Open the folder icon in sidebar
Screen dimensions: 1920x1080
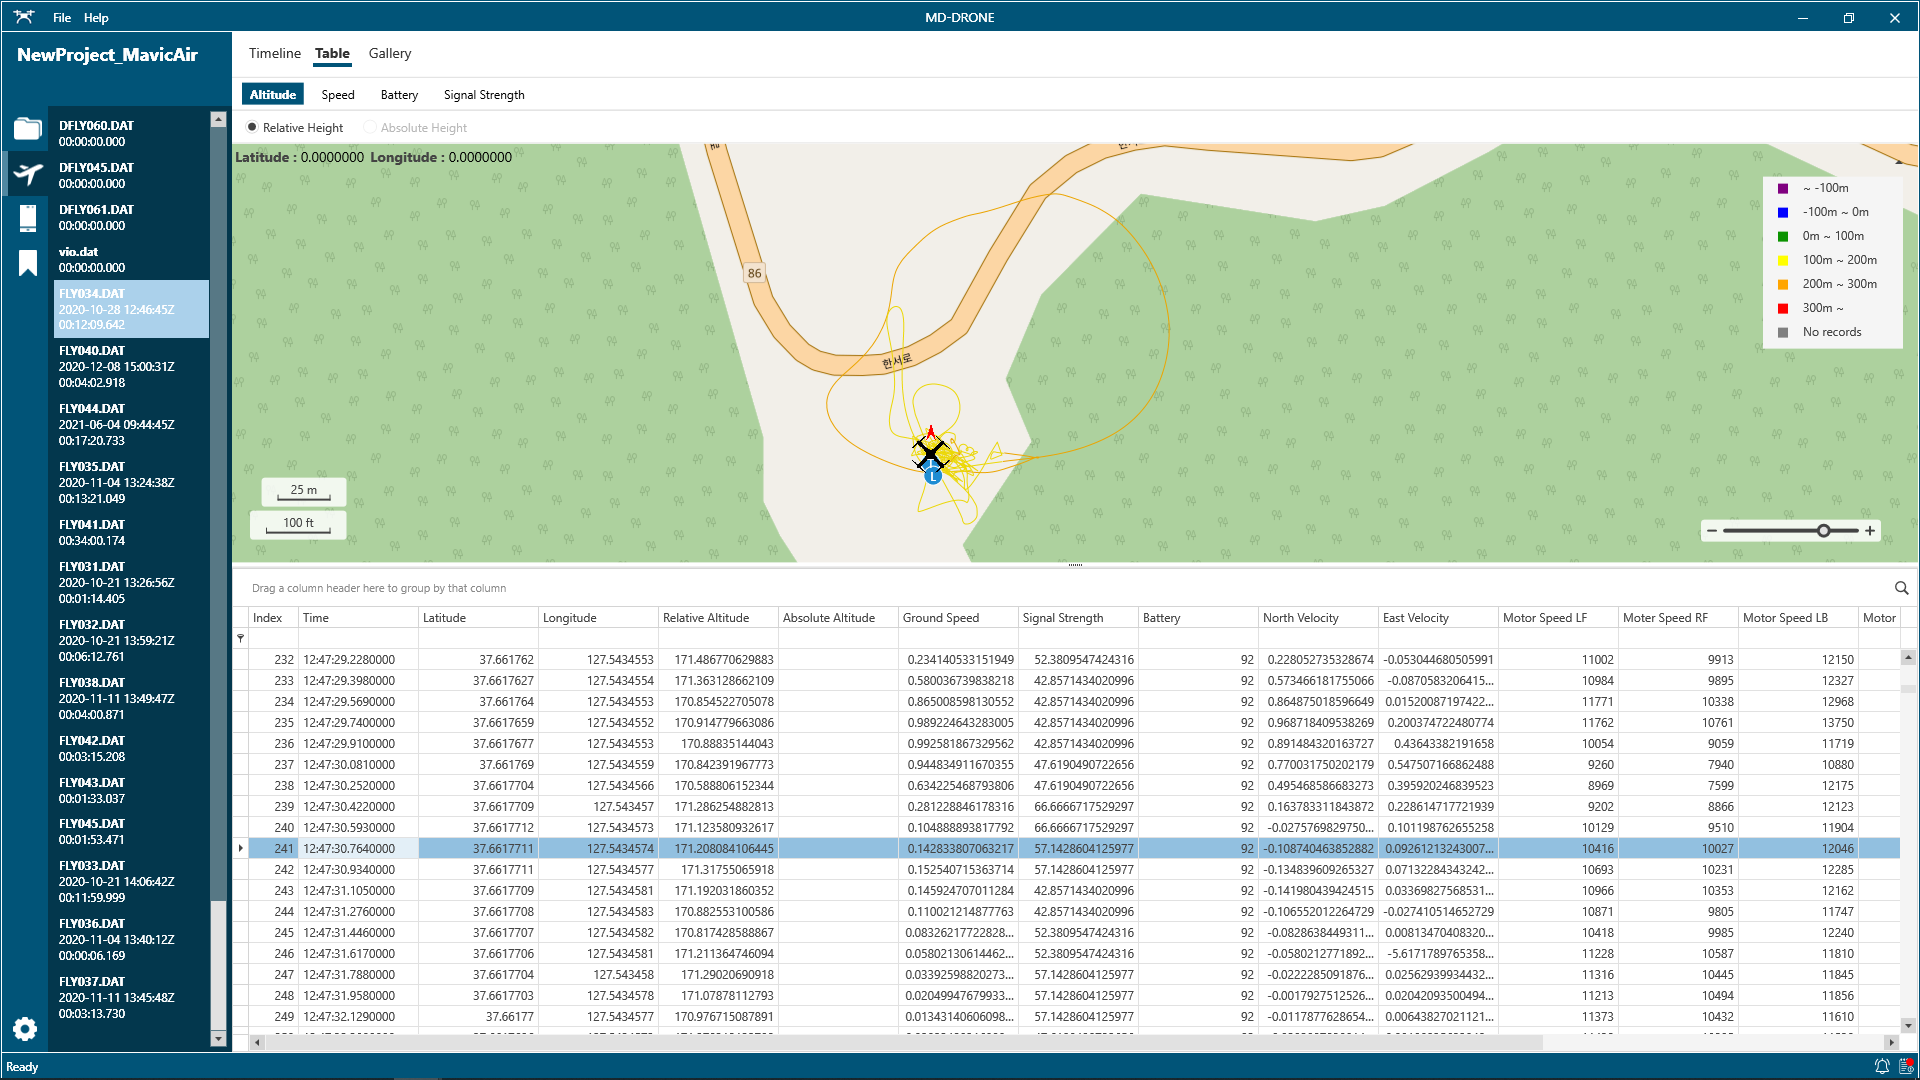(x=27, y=129)
